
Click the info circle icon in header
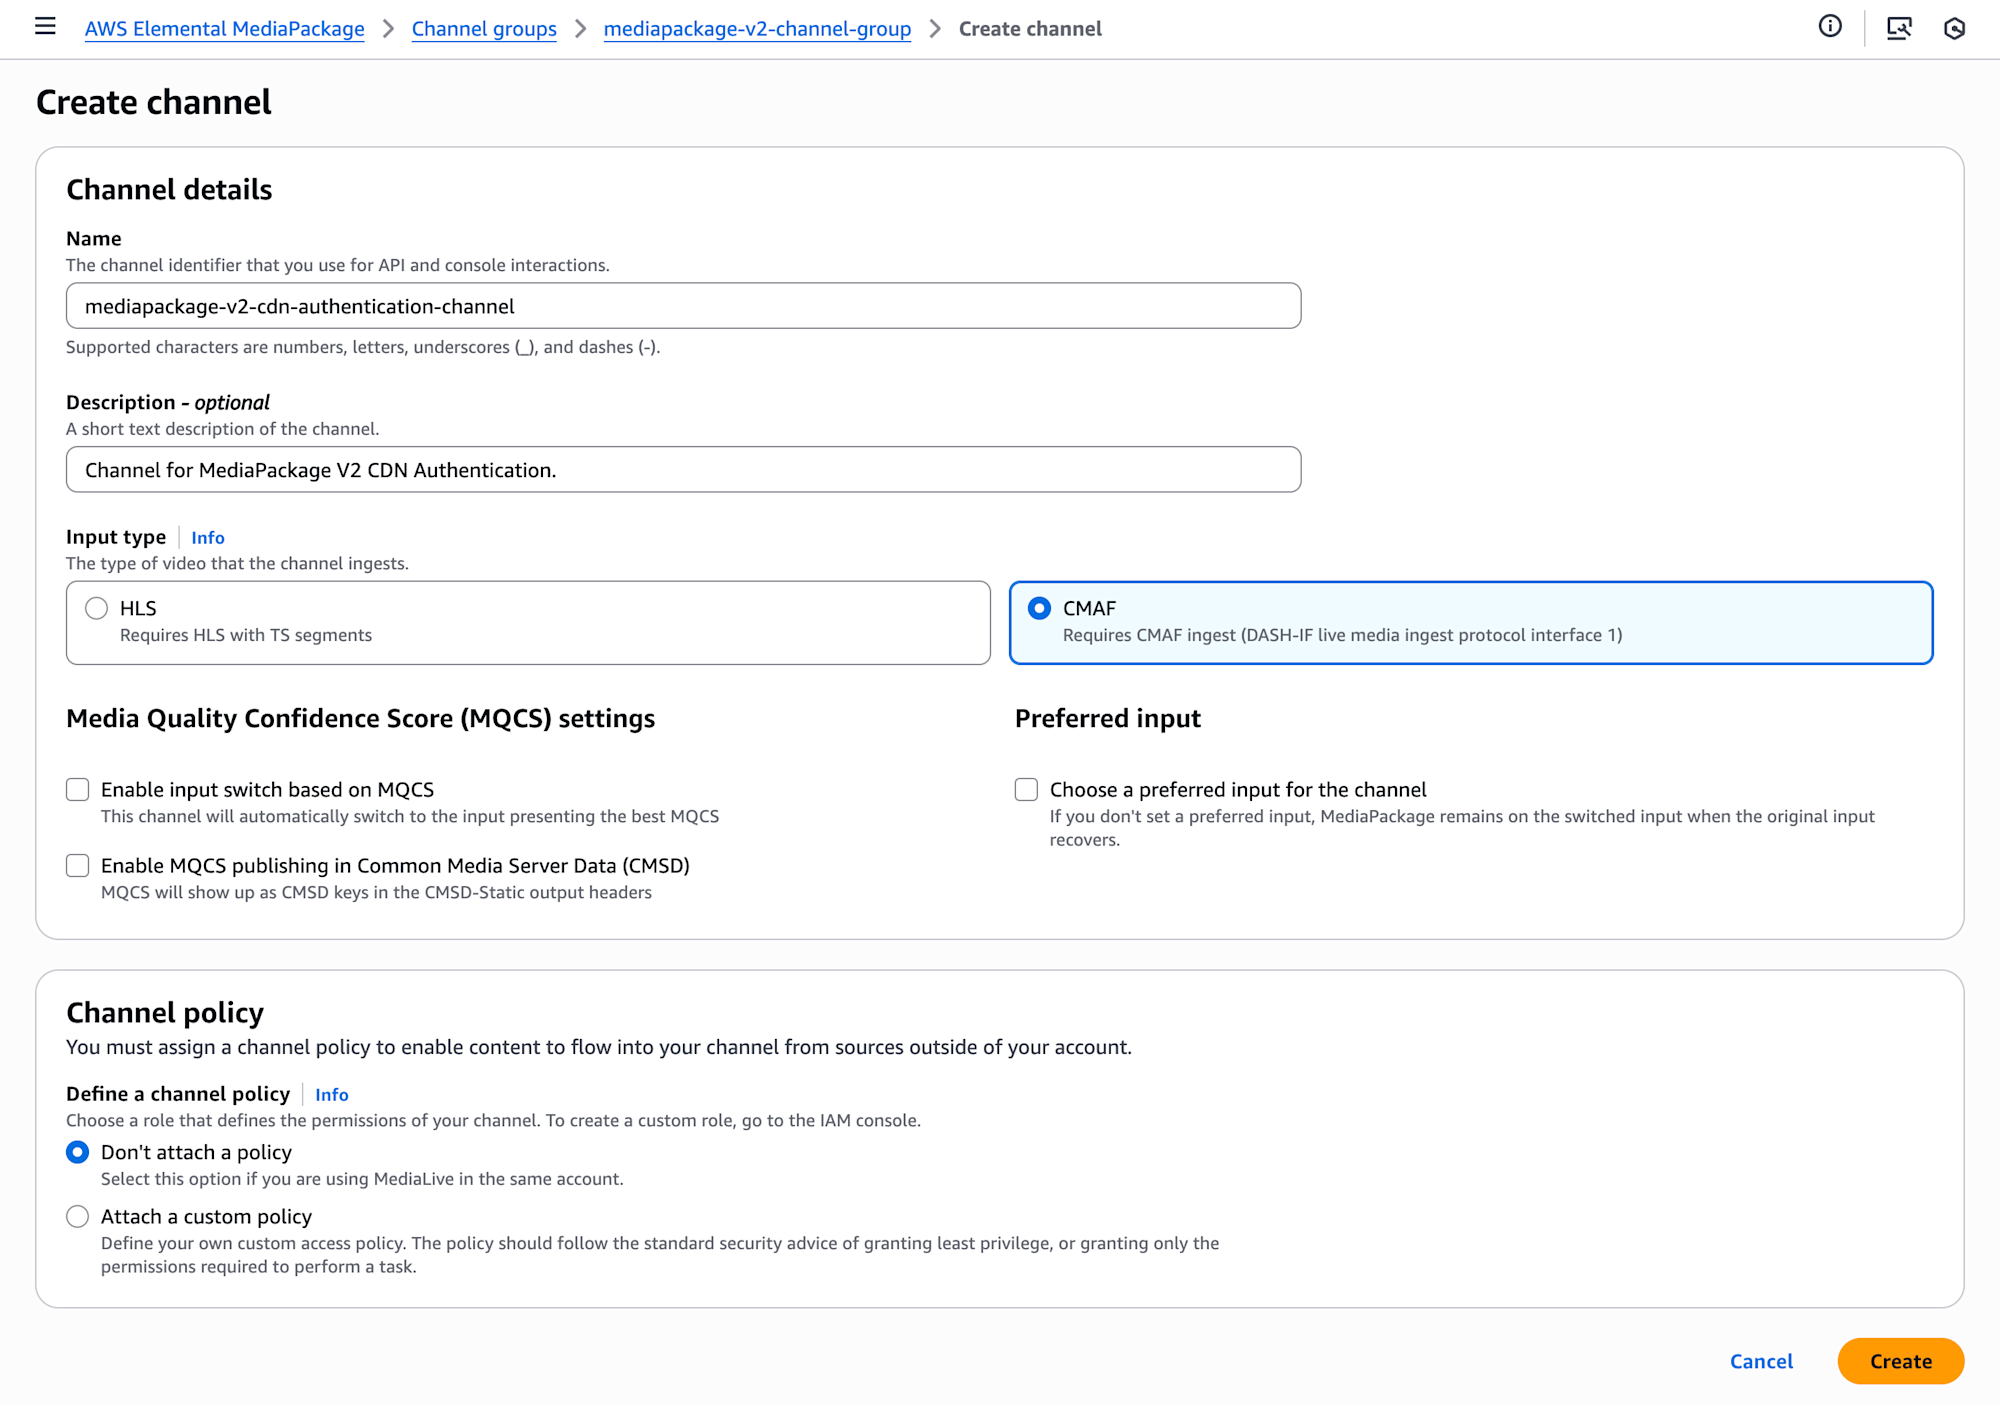click(x=1829, y=27)
